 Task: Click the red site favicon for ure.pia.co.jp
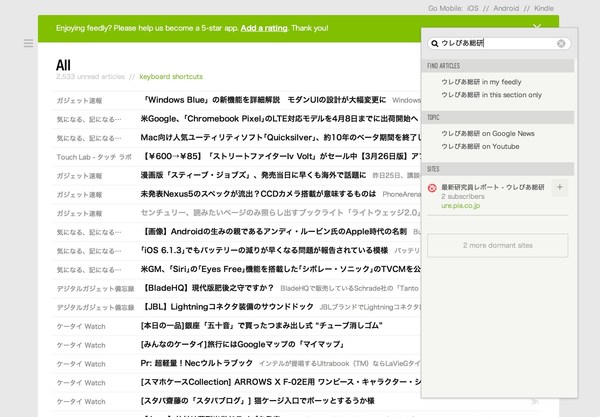(x=432, y=187)
